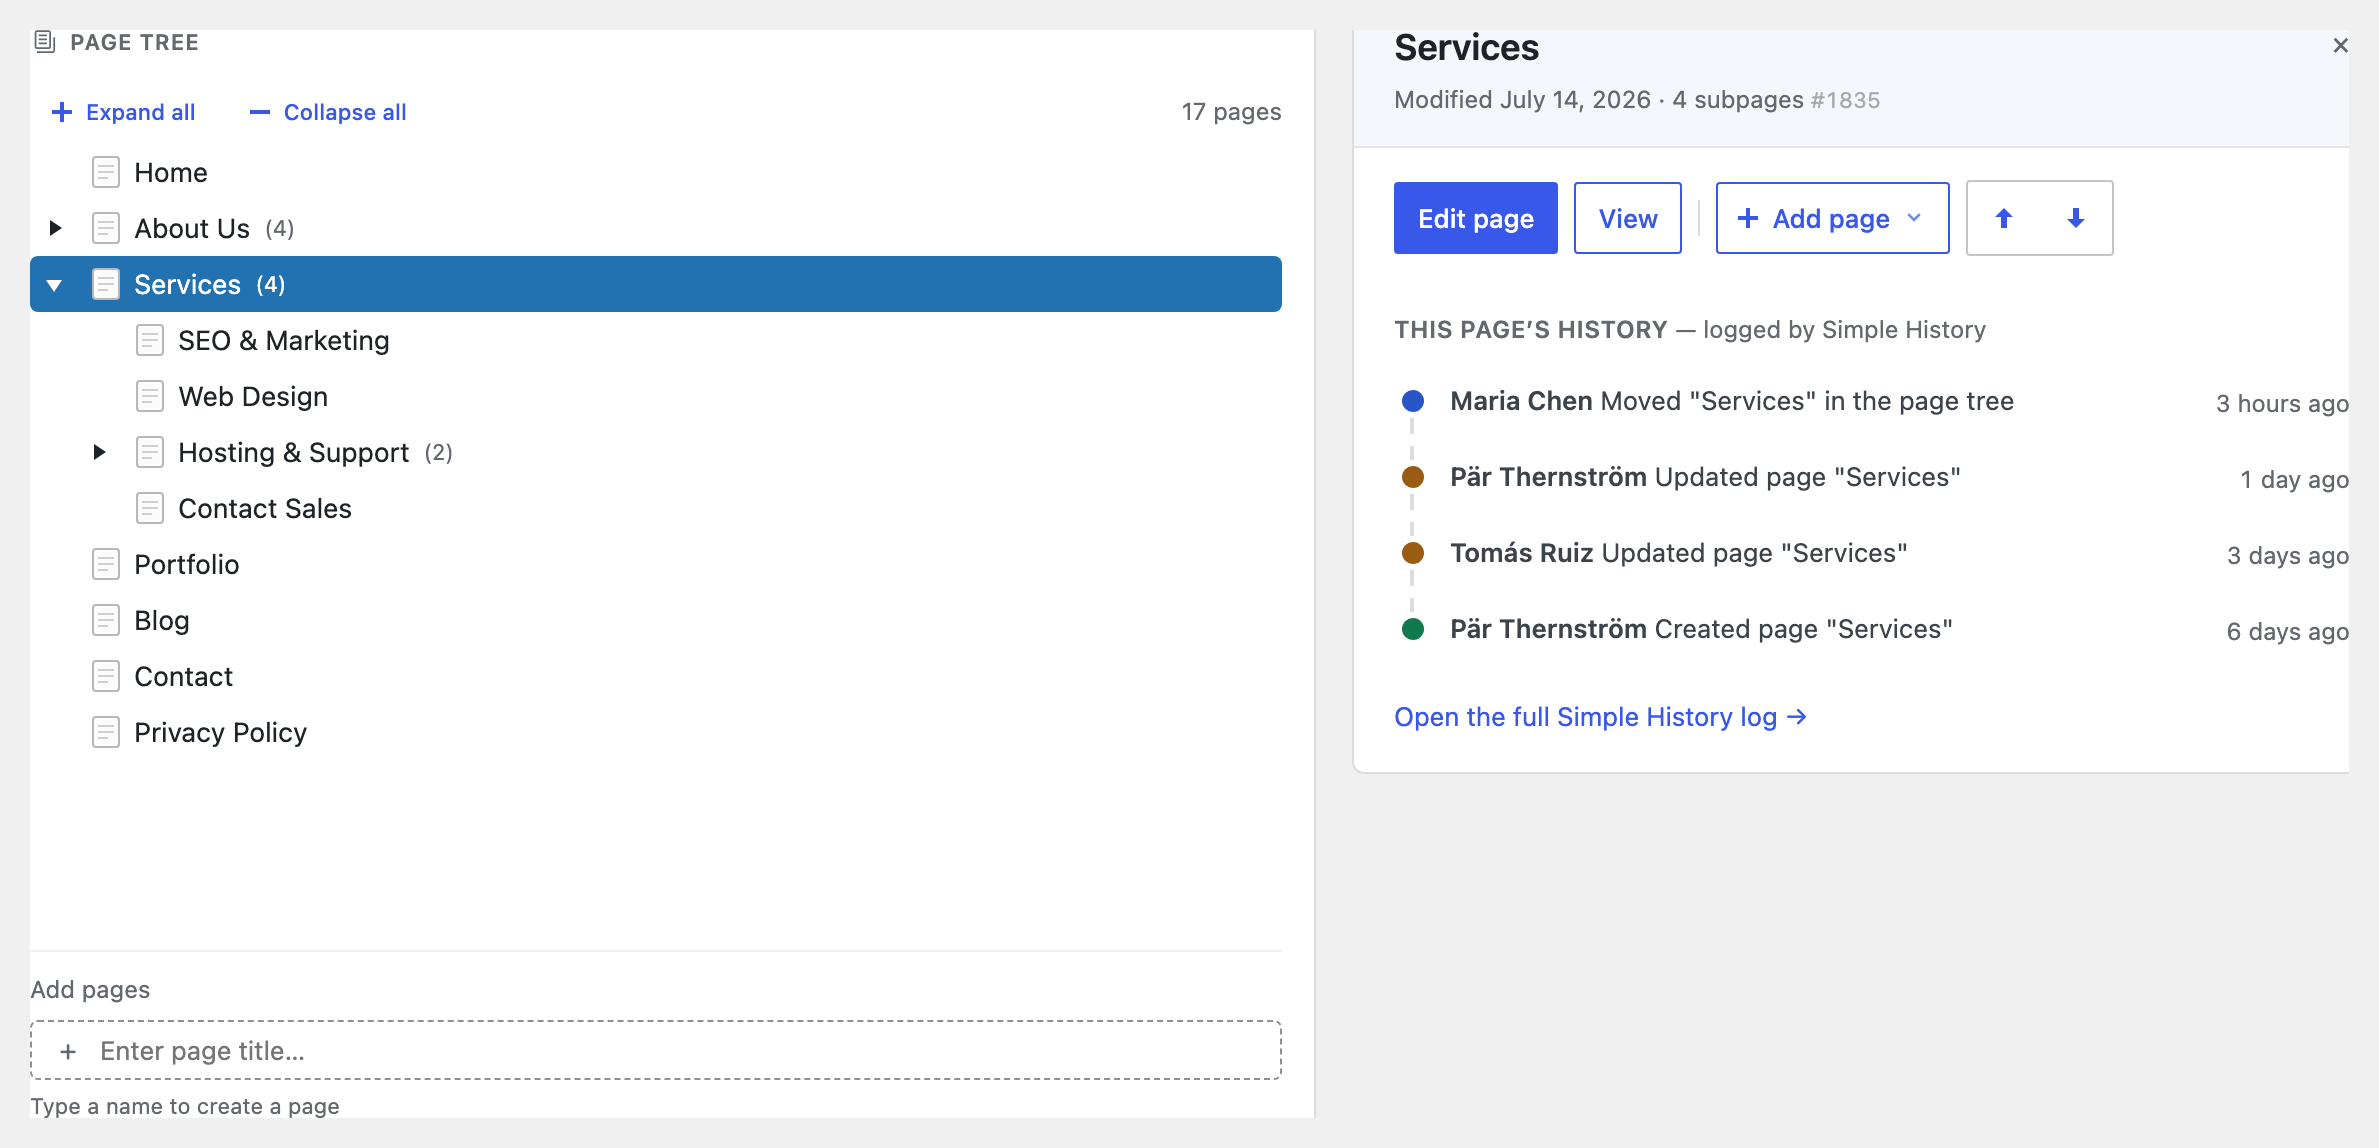Click the Privacy Policy page icon

coord(106,732)
